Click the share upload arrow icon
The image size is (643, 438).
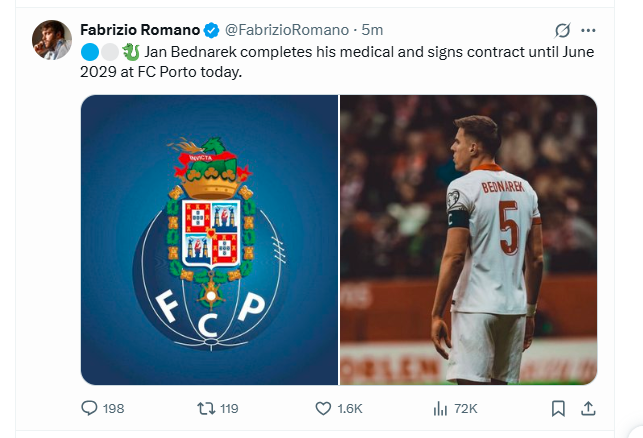[x=588, y=408]
